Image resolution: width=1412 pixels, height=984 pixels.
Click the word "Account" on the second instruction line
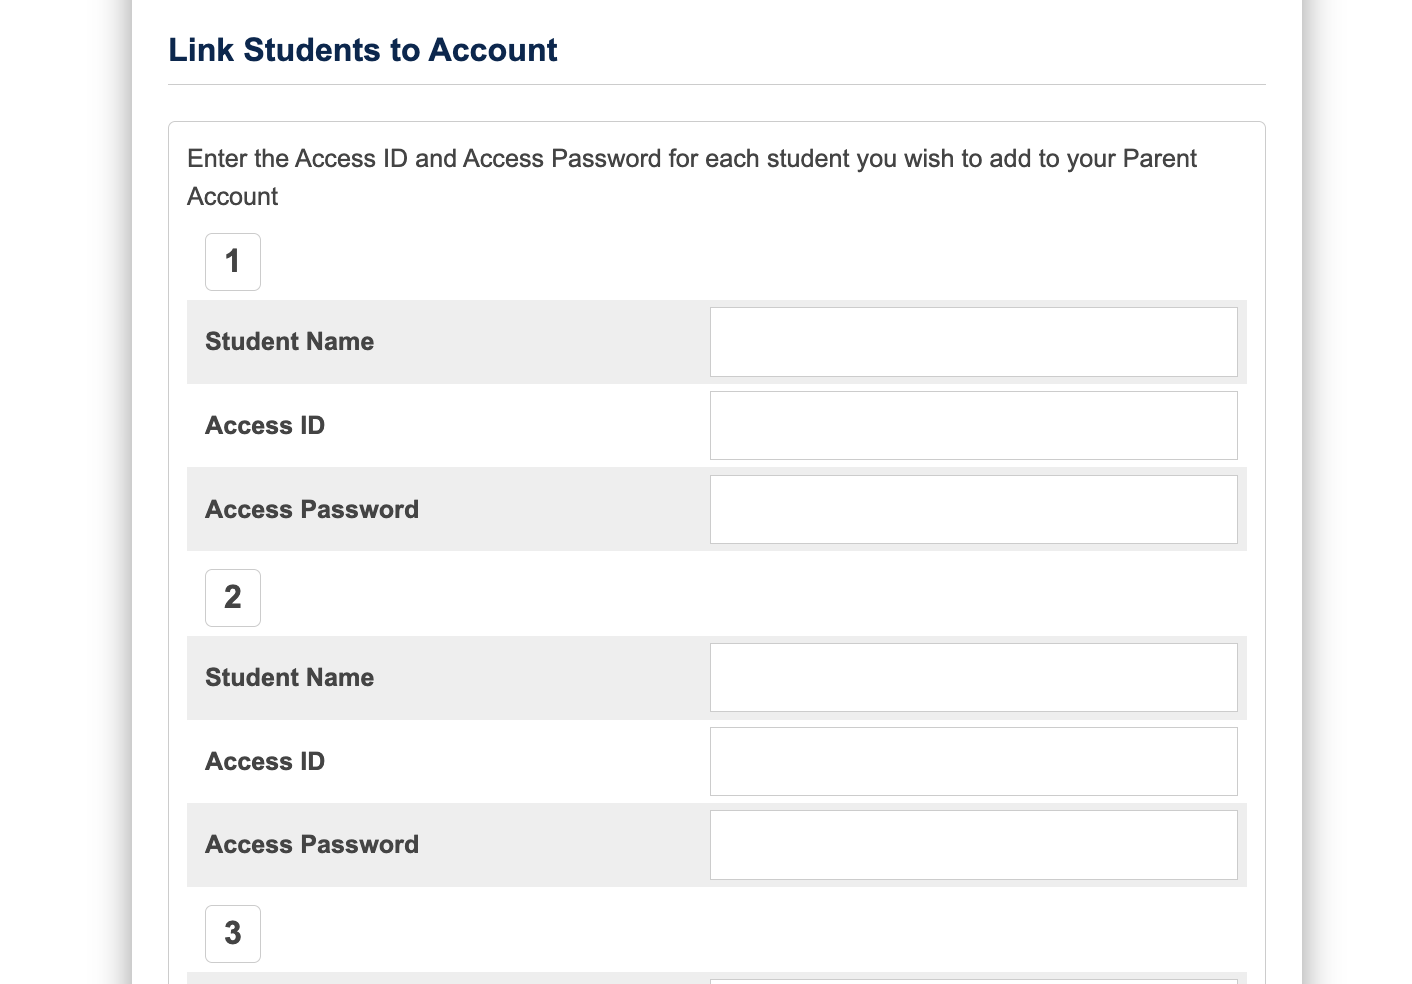232,197
